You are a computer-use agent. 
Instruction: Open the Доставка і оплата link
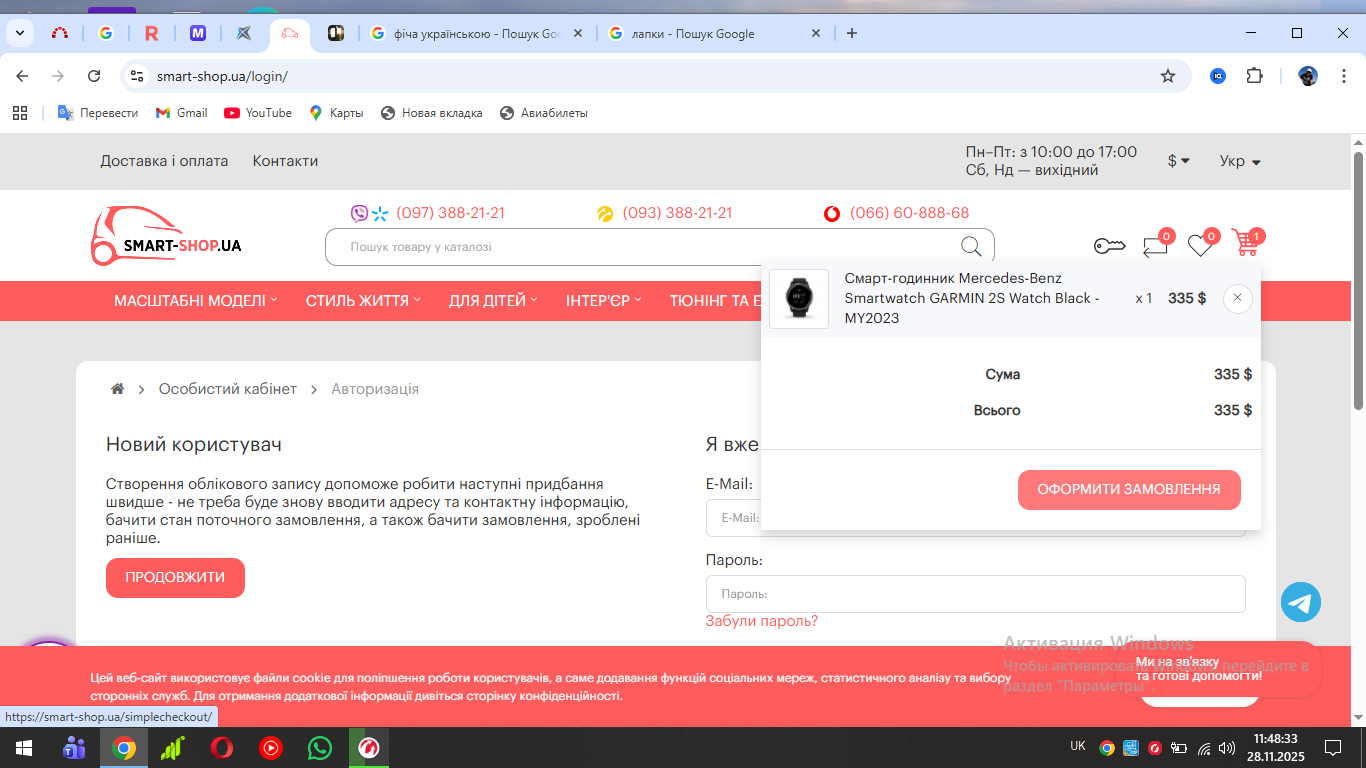tap(164, 161)
